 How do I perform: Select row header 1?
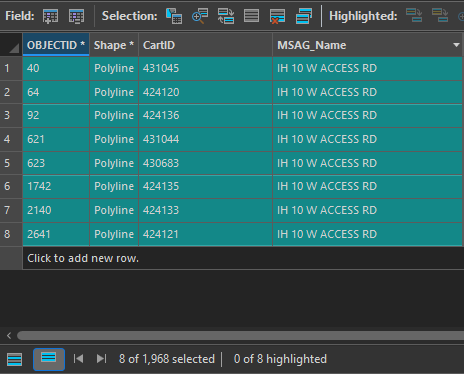tap(11, 68)
